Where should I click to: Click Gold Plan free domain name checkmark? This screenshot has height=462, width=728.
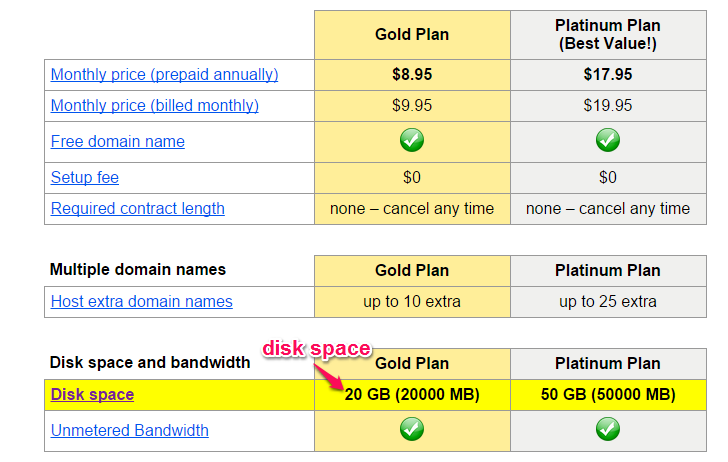pos(412,140)
